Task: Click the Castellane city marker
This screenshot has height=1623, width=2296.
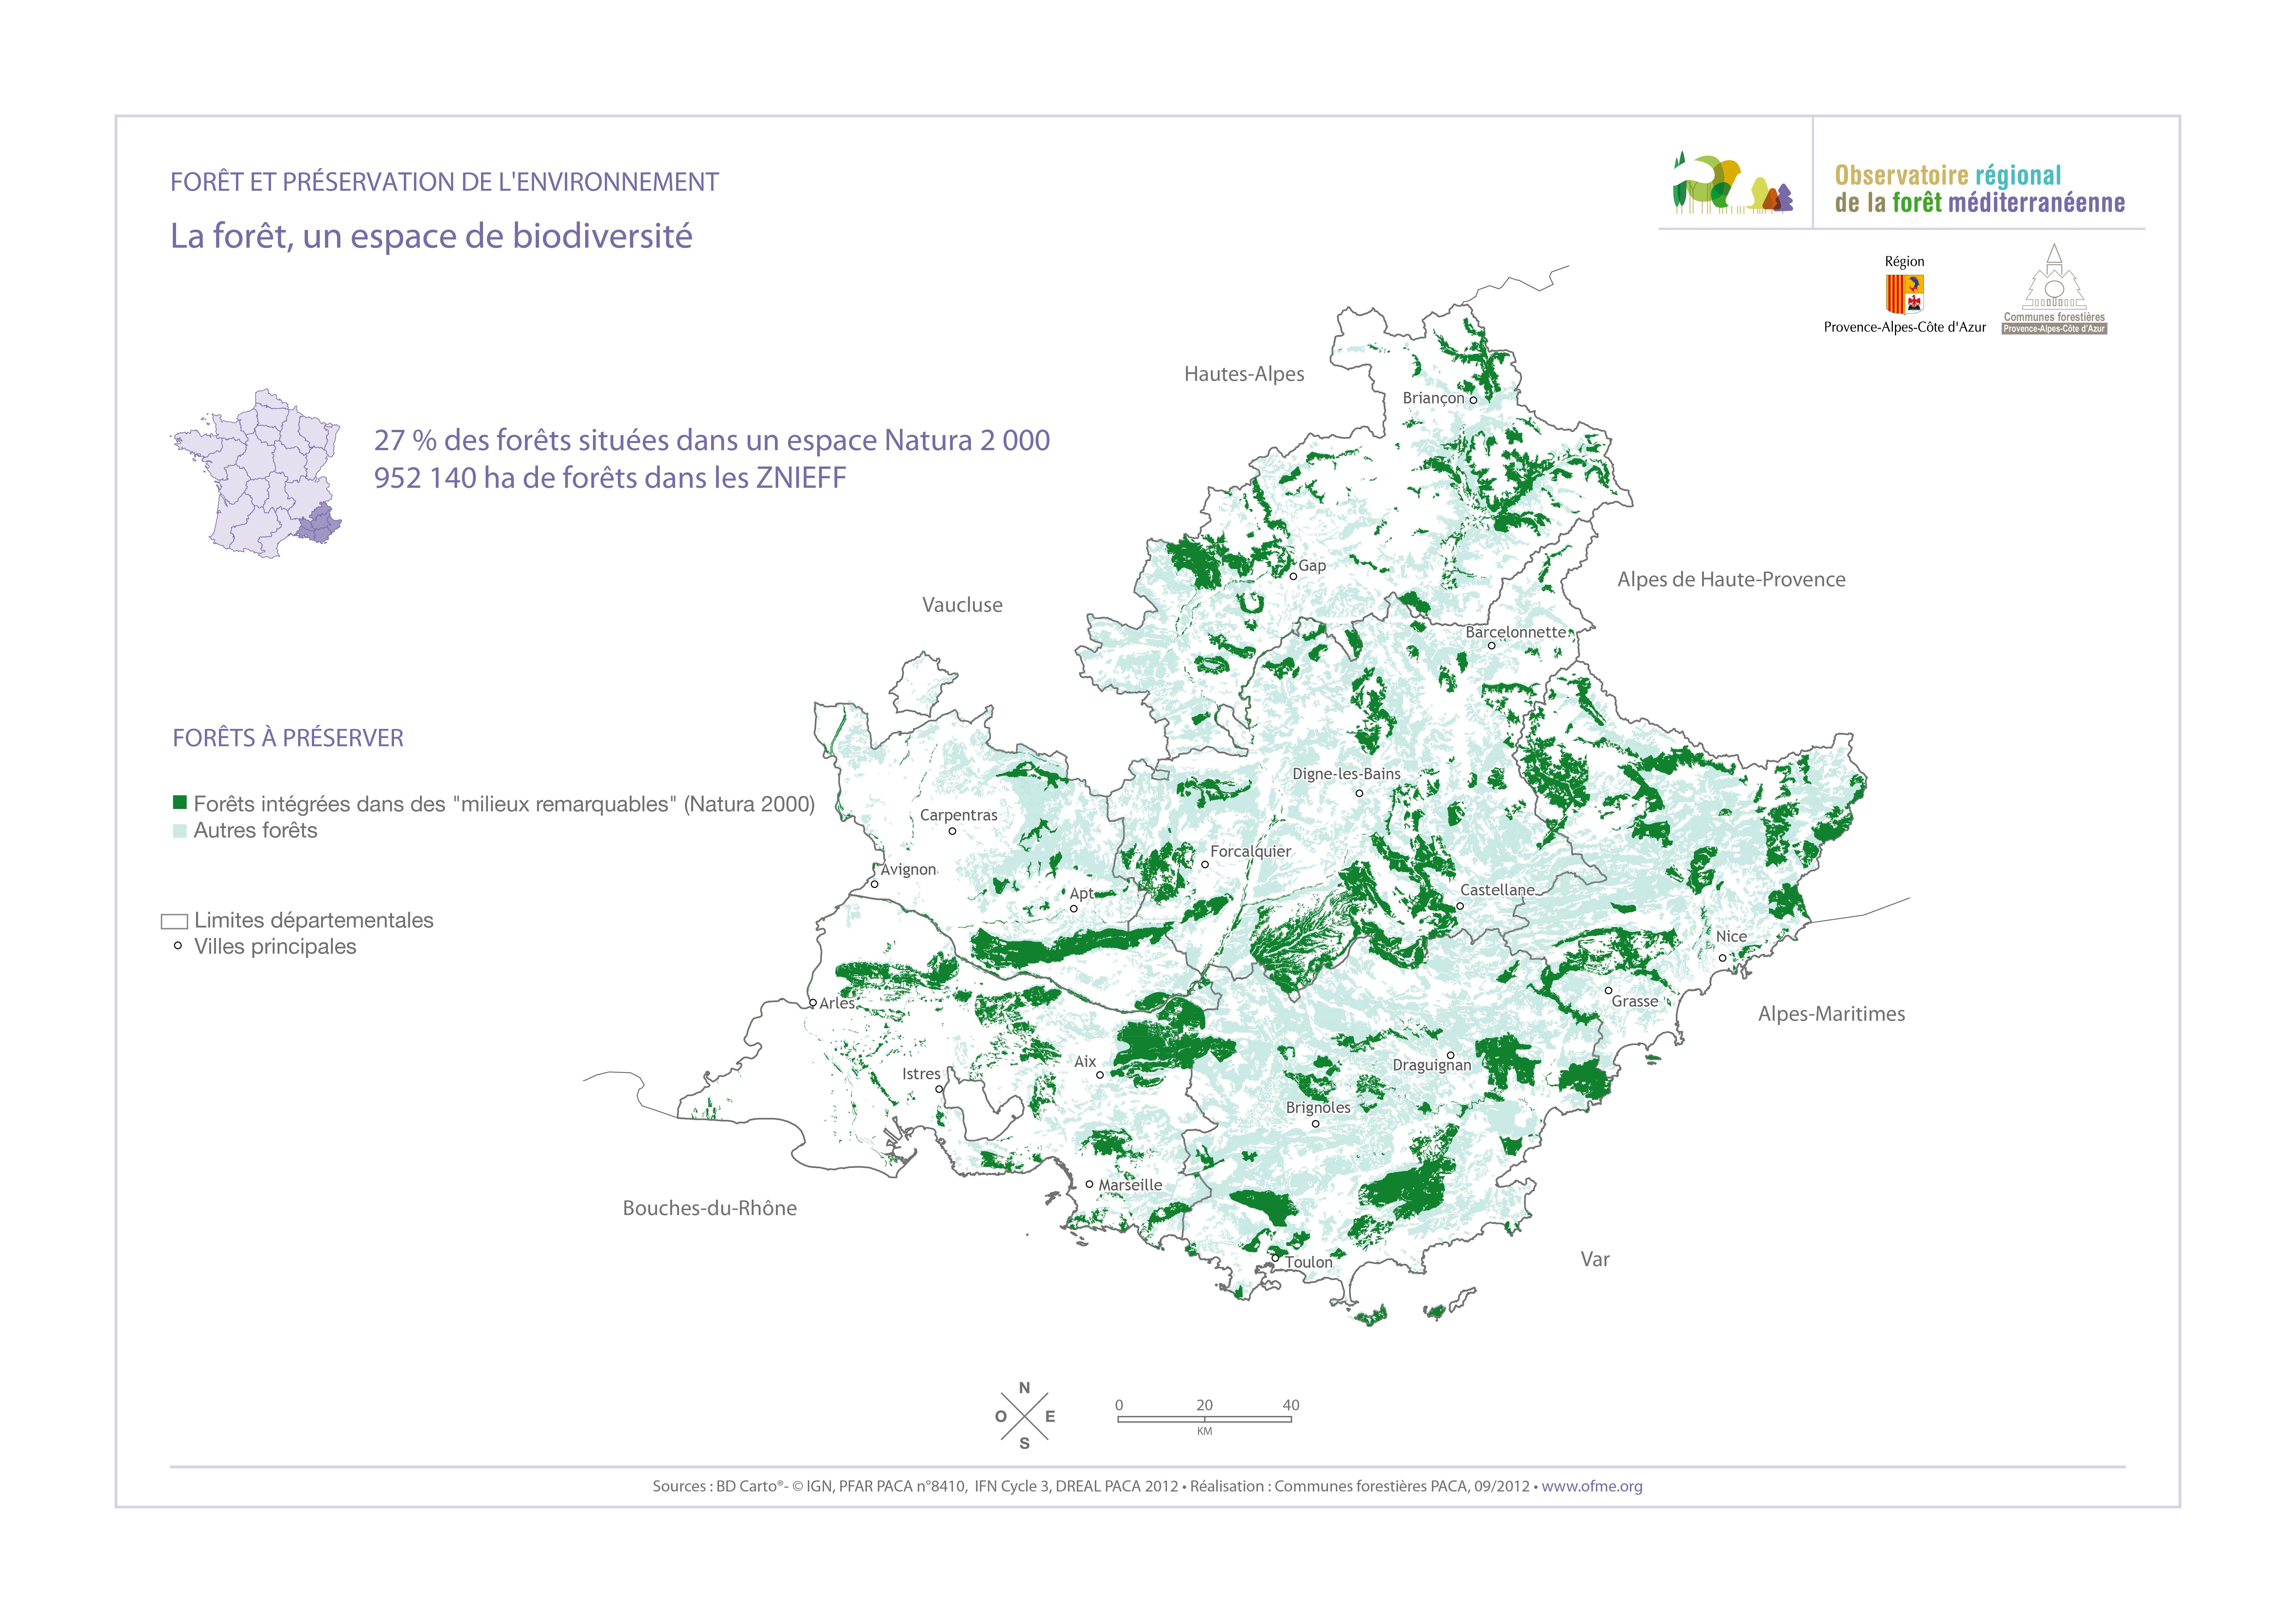Action: pyautogui.click(x=1460, y=906)
